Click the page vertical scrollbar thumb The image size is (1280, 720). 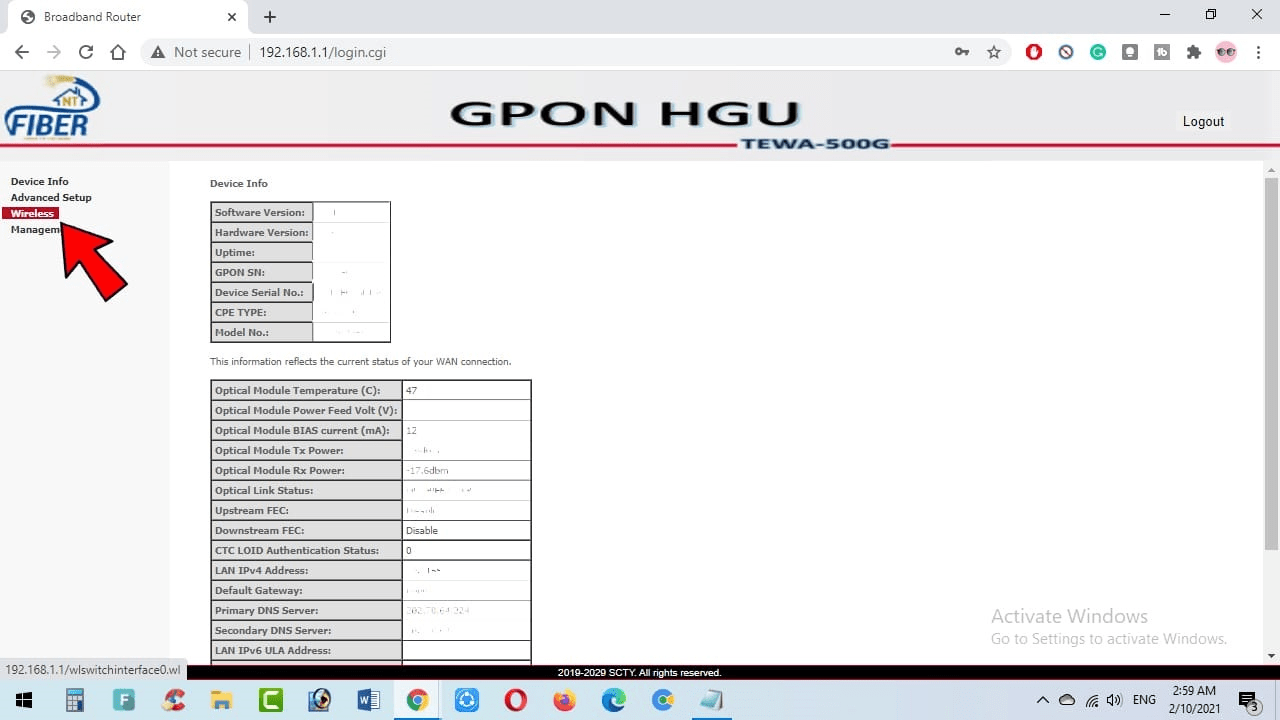point(1271,364)
